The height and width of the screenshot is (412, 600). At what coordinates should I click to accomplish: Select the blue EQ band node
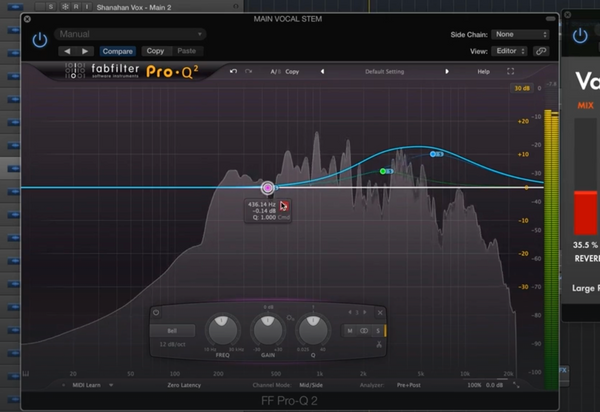[433, 154]
